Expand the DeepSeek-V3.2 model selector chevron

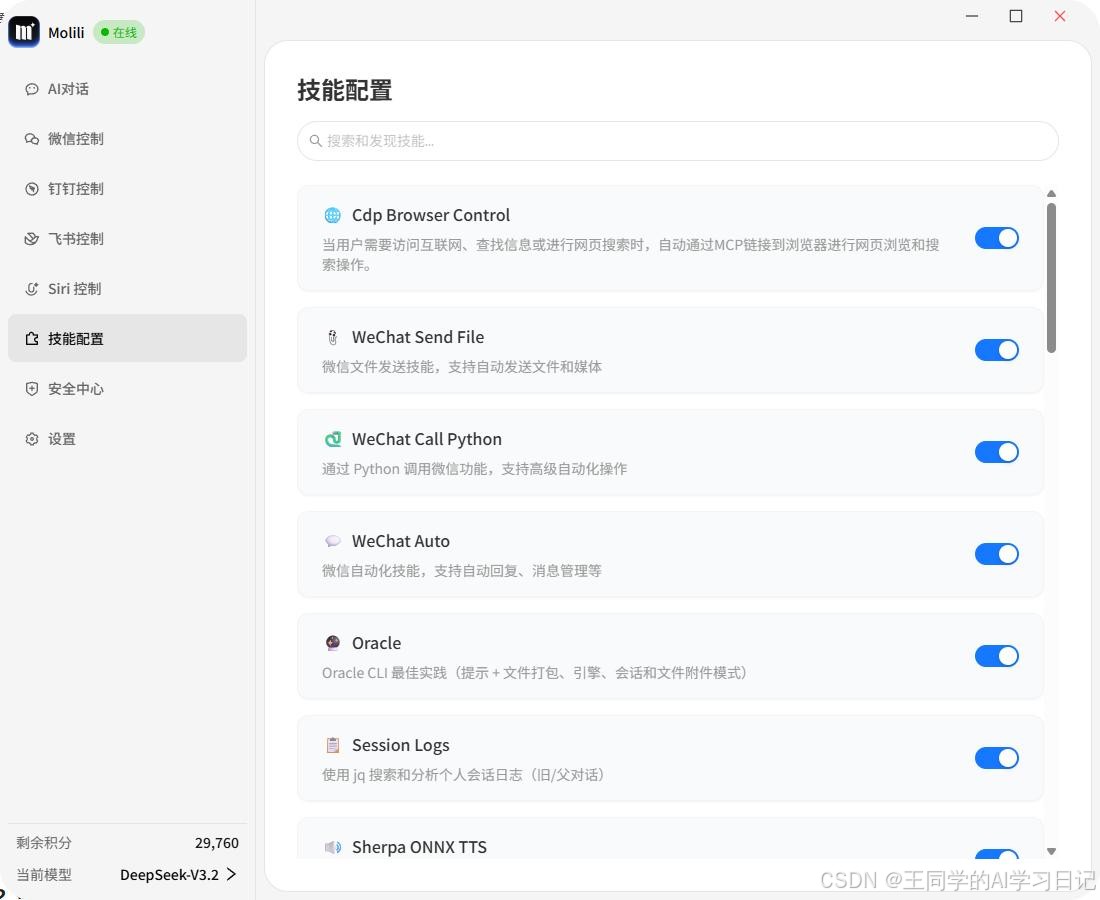tap(232, 874)
